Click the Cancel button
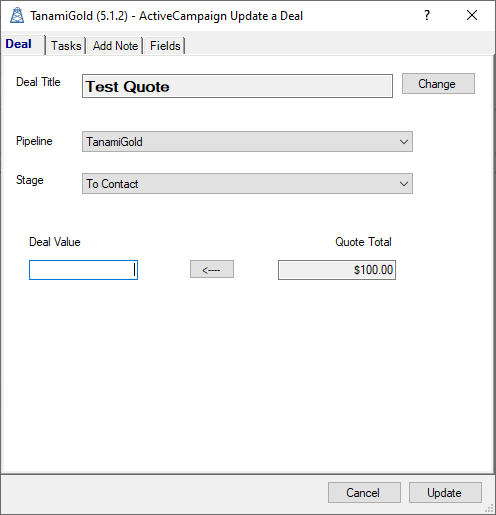Image resolution: width=496 pixels, height=515 pixels. (x=364, y=492)
